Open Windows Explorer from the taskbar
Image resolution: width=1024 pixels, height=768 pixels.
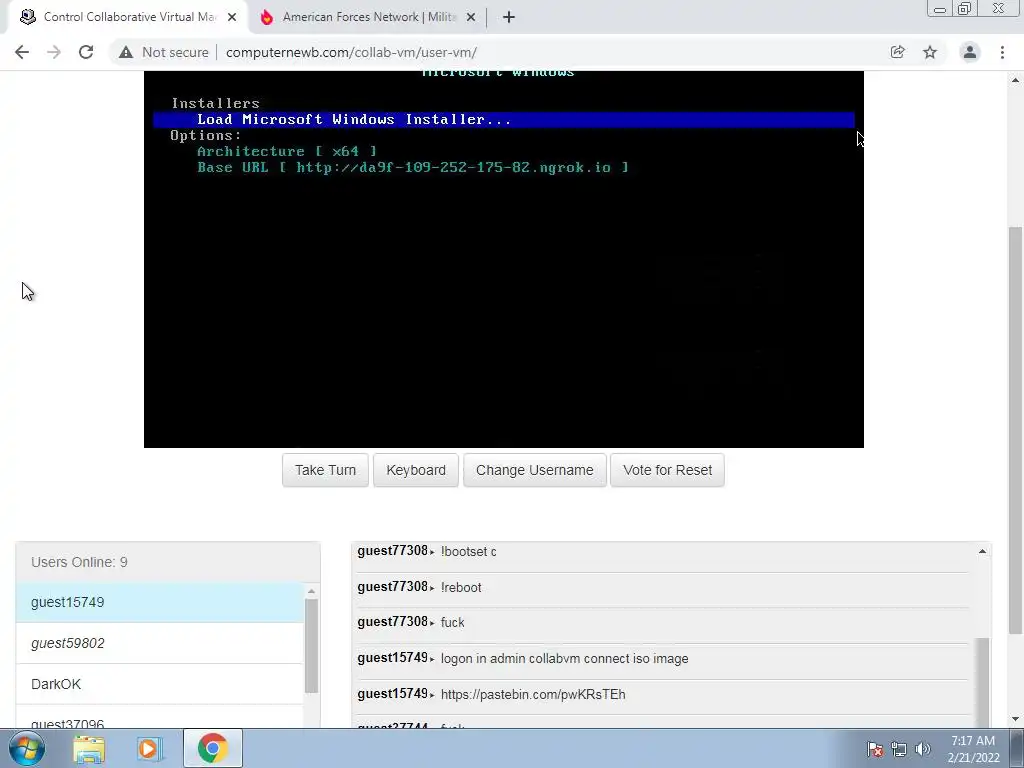(89, 748)
